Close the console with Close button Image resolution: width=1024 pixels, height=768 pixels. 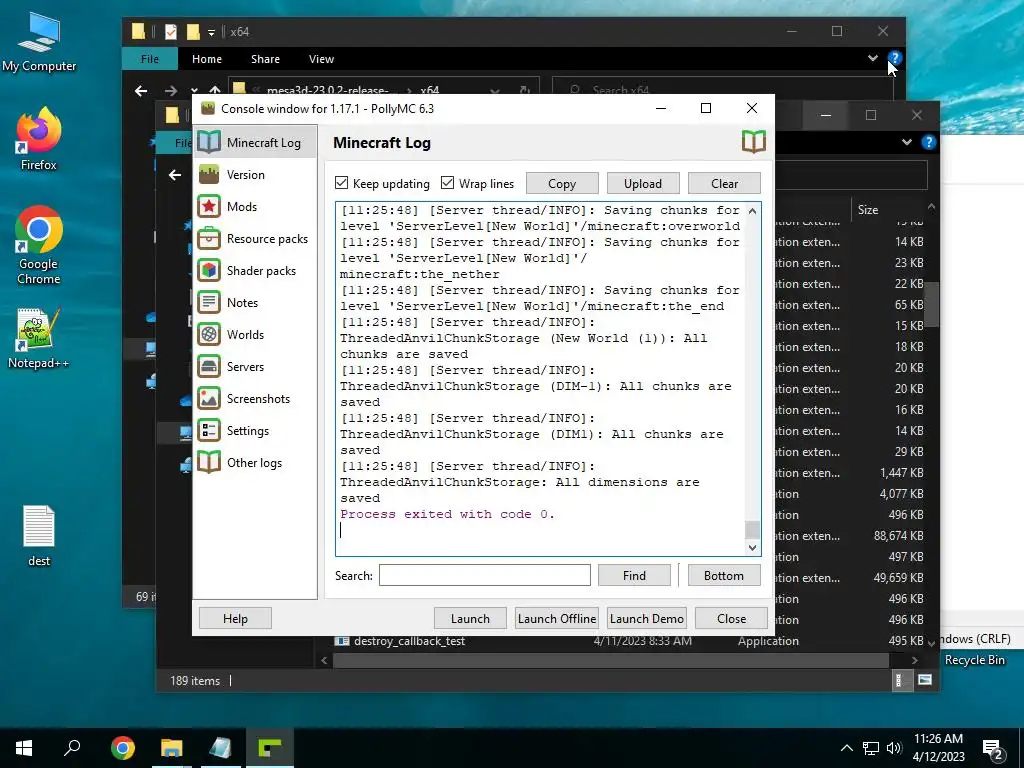pyautogui.click(x=731, y=618)
